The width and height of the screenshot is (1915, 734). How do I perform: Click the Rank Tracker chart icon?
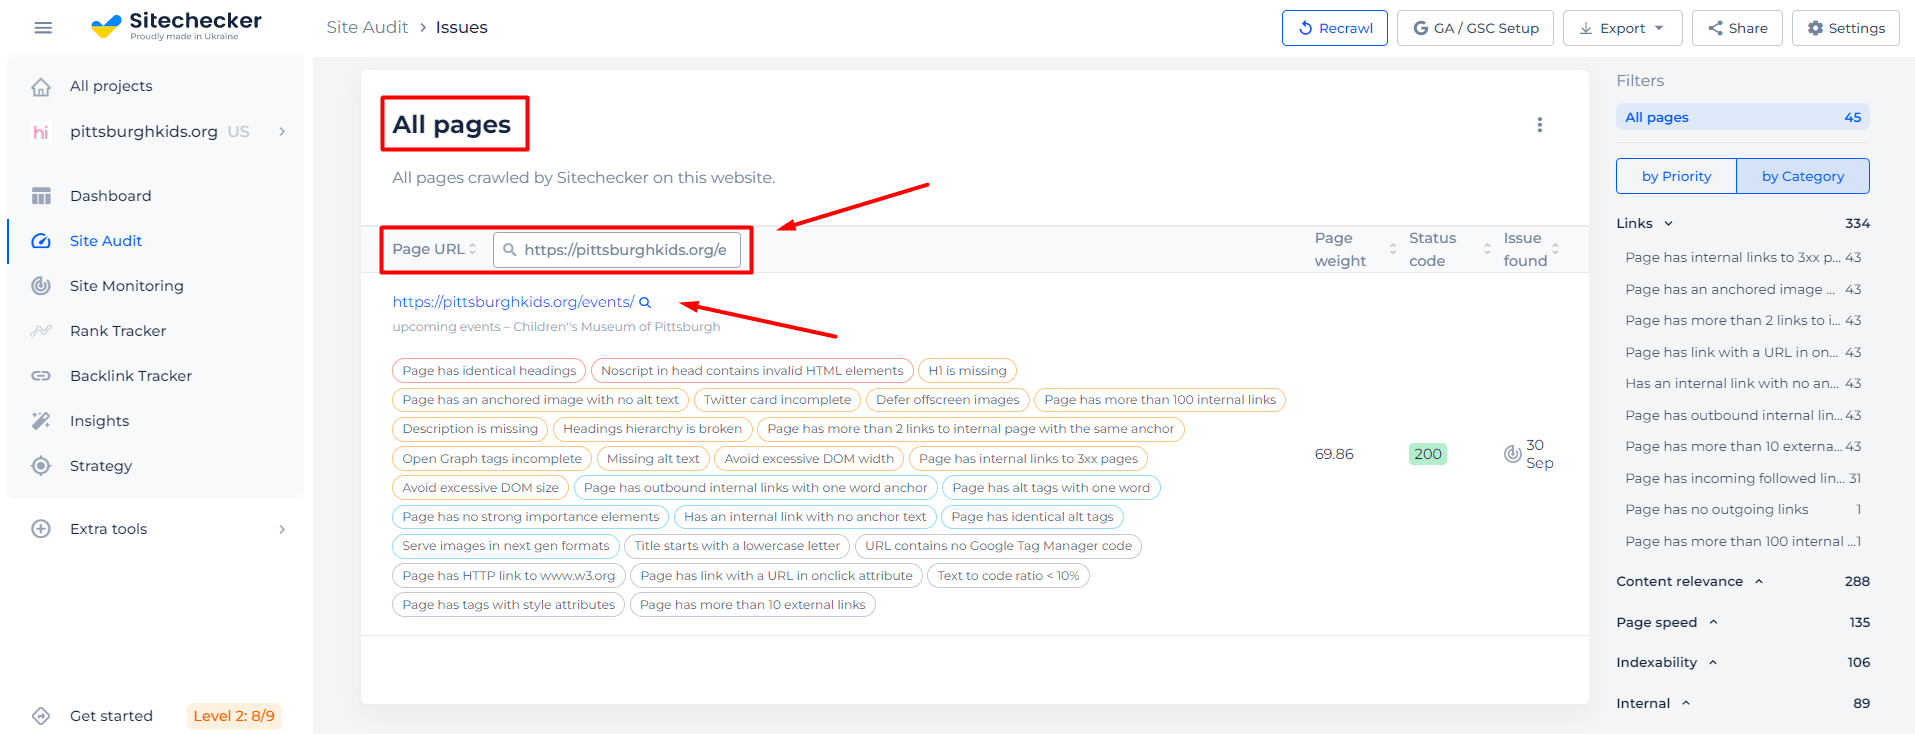pos(41,331)
